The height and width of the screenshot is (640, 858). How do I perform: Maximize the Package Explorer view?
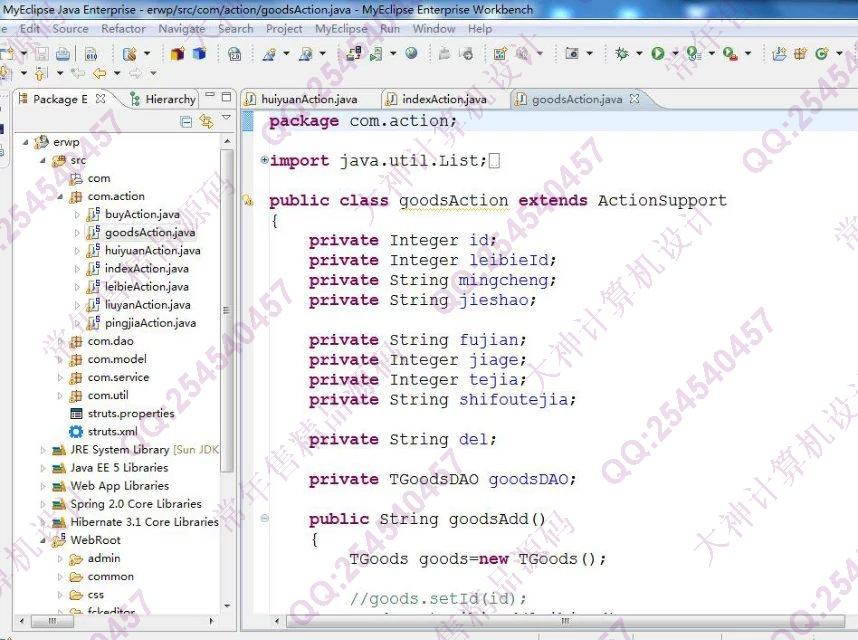(226, 97)
